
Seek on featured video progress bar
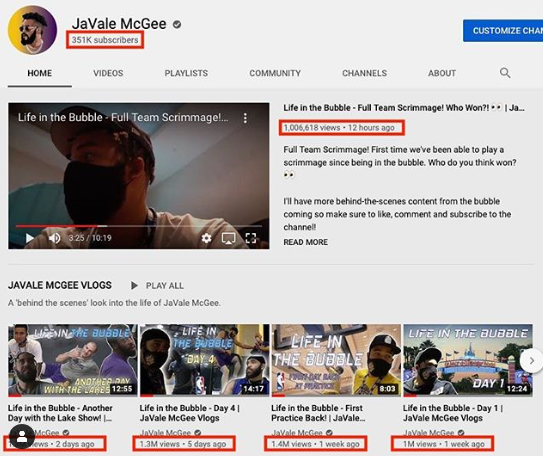(139, 226)
